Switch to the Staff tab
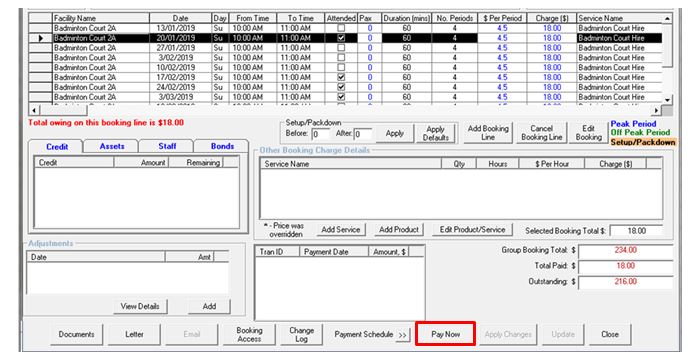Viewport: 694px width, 362px height. click(x=167, y=146)
